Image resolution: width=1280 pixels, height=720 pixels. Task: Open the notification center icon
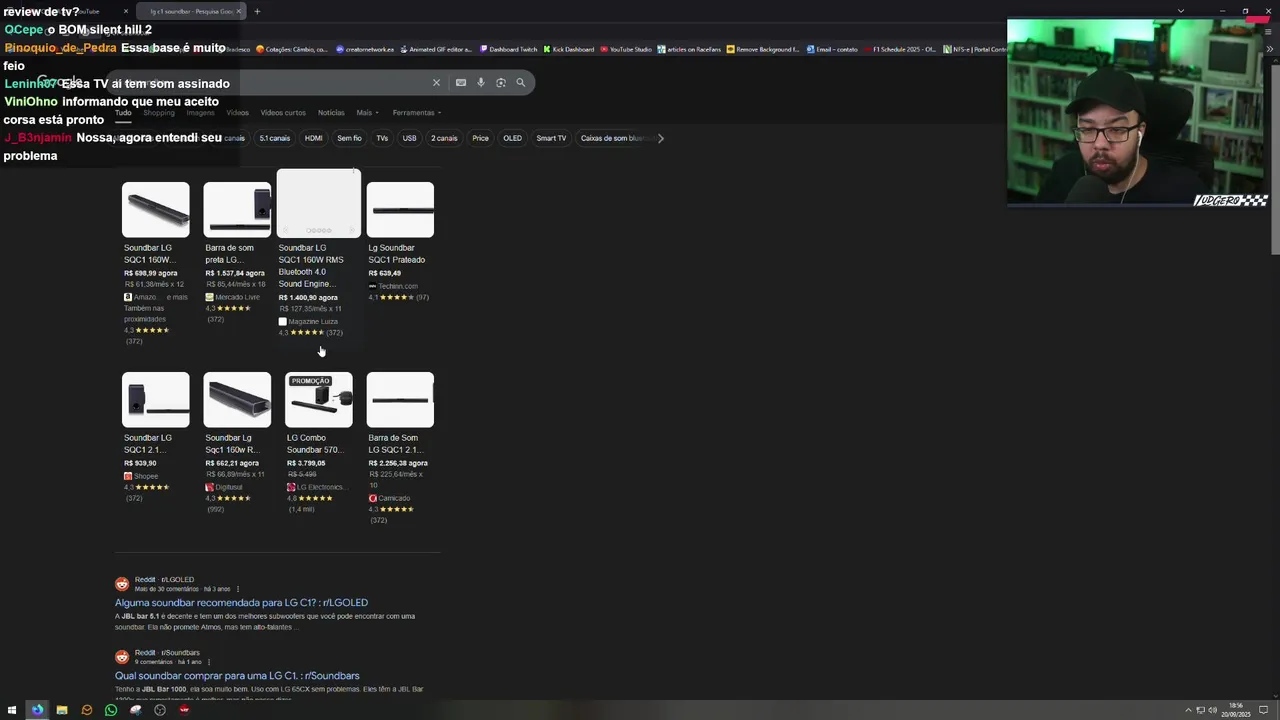pos(1264,710)
